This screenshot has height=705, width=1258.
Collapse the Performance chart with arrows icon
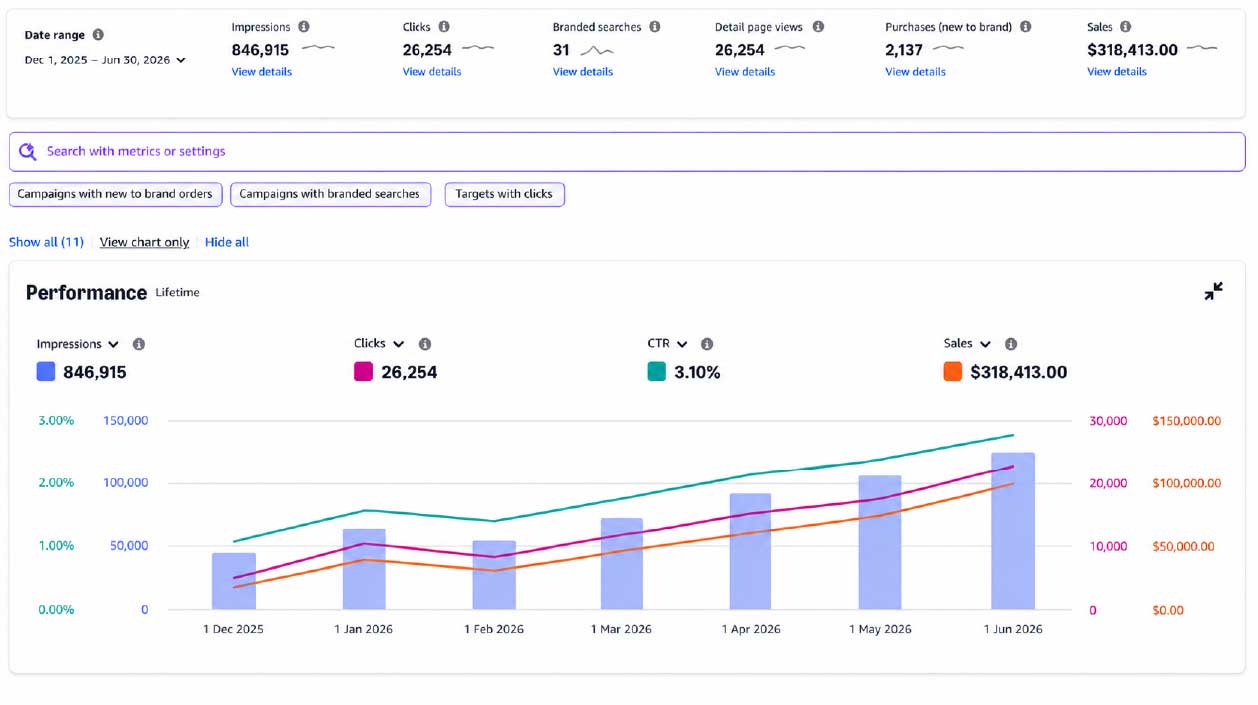[1213, 292]
